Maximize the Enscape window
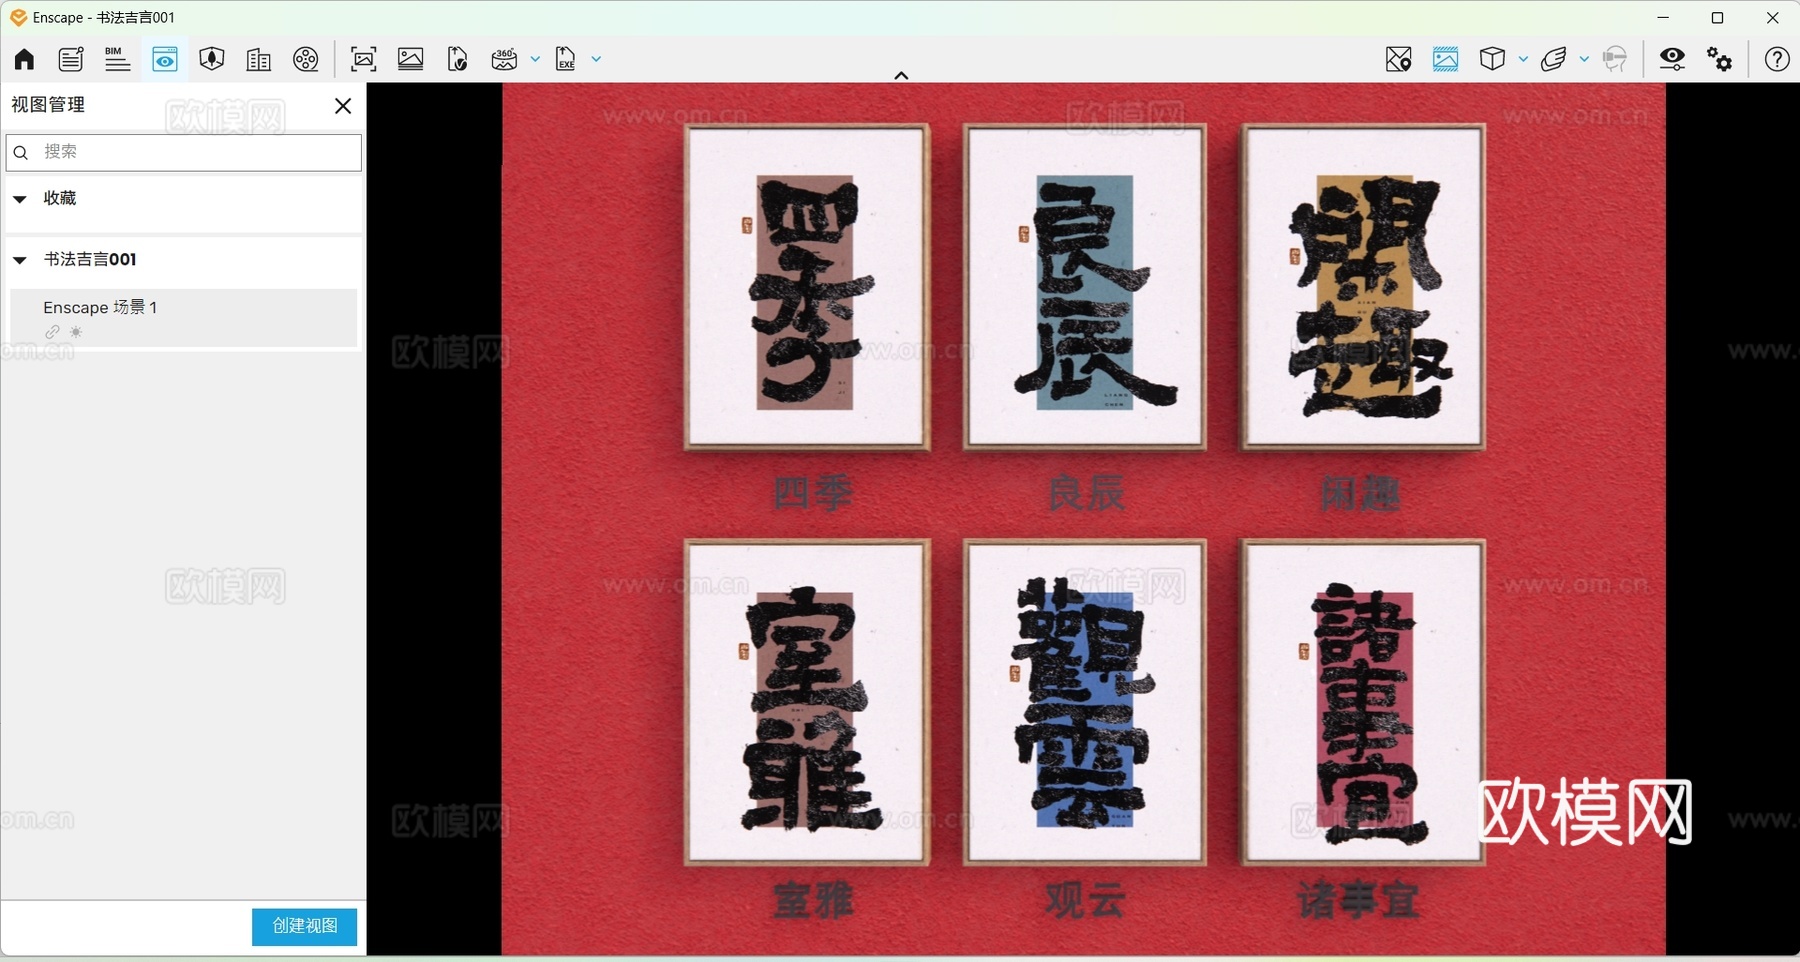 [x=1718, y=17]
